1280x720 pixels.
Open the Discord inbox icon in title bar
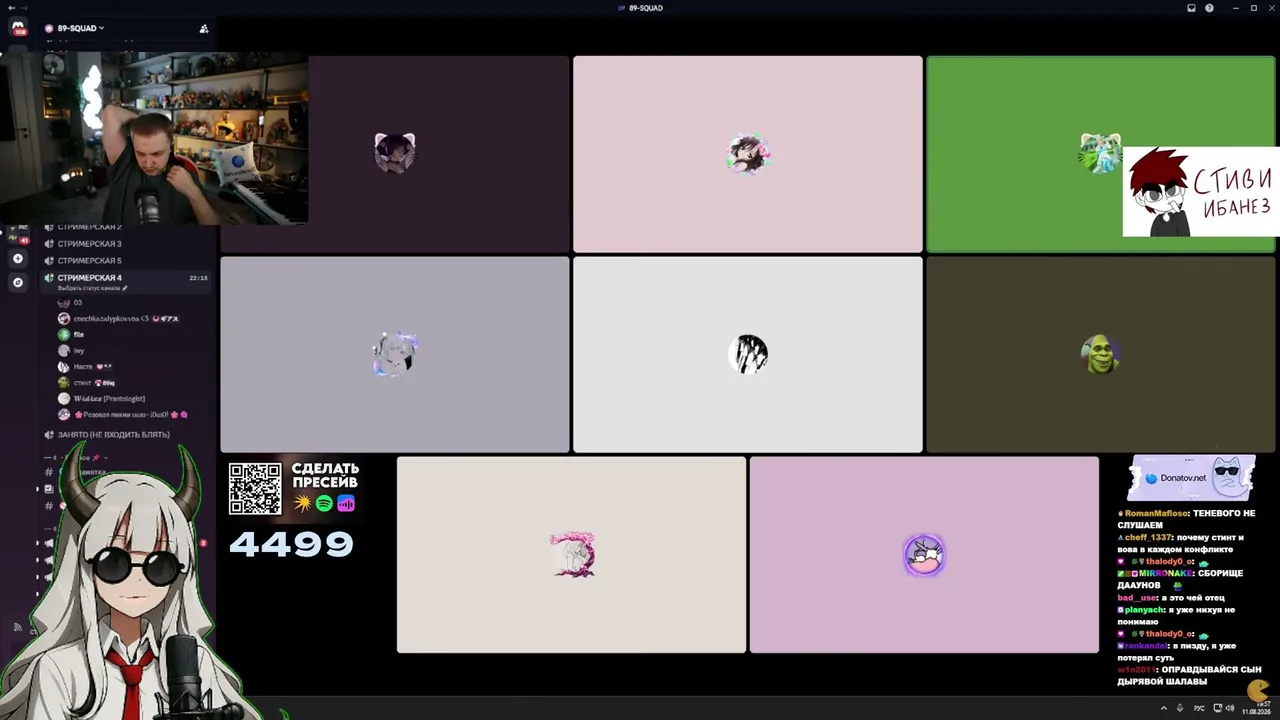tap(1191, 8)
